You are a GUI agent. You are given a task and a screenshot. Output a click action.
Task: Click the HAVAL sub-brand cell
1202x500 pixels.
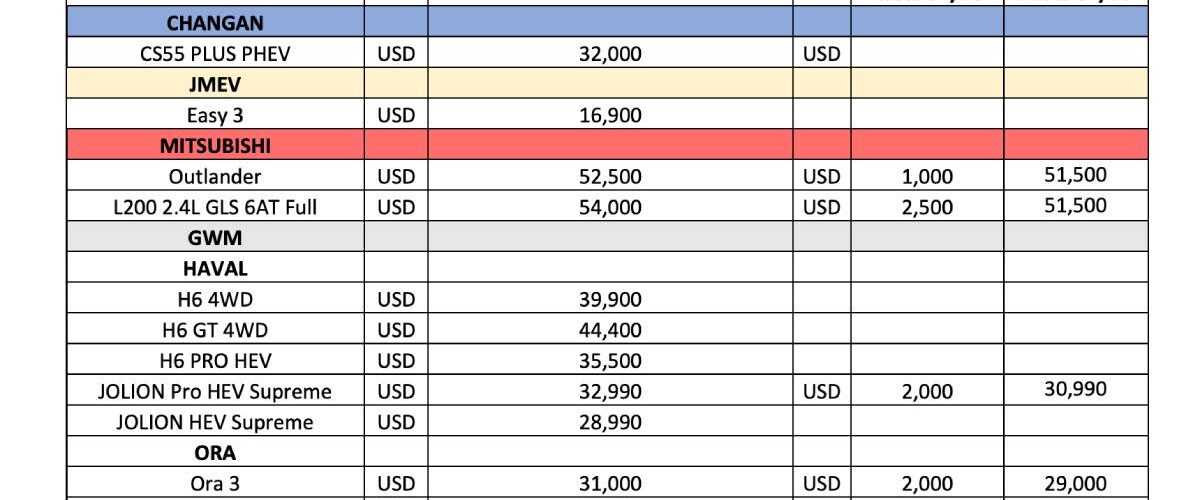coord(215,268)
